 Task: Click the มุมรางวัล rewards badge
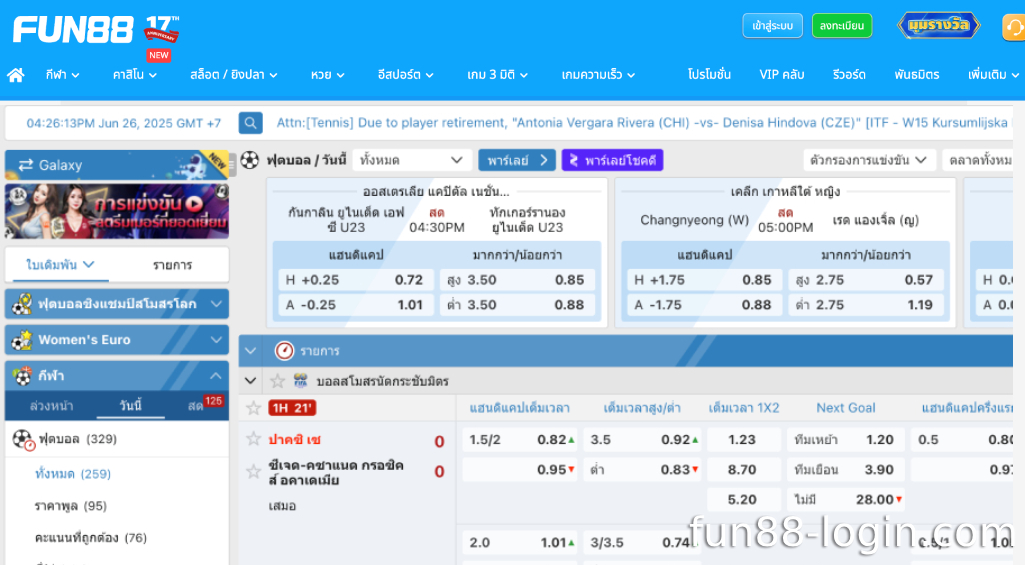[939, 26]
